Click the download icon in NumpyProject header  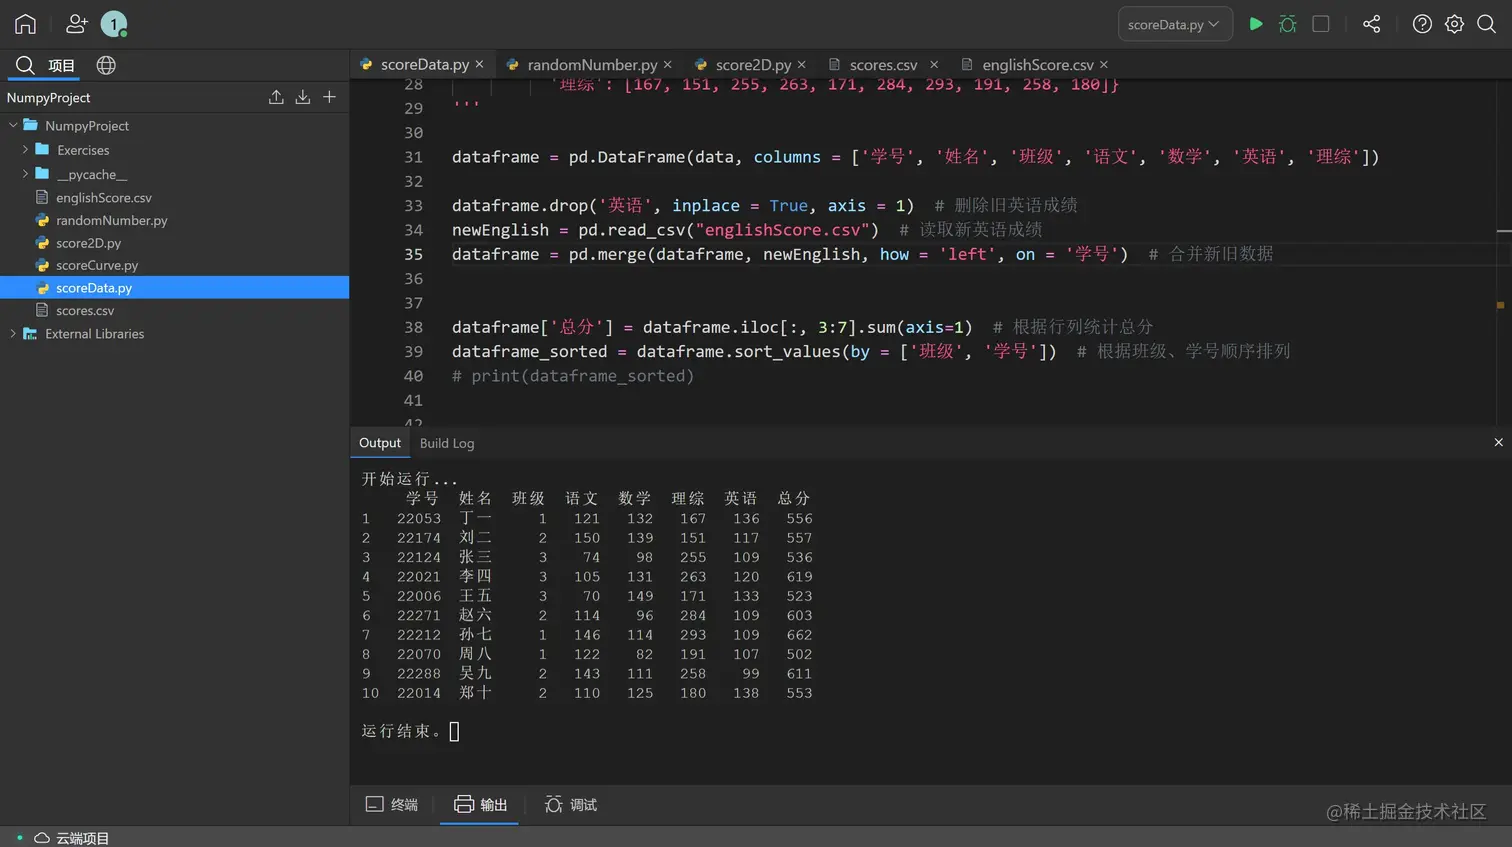(303, 97)
